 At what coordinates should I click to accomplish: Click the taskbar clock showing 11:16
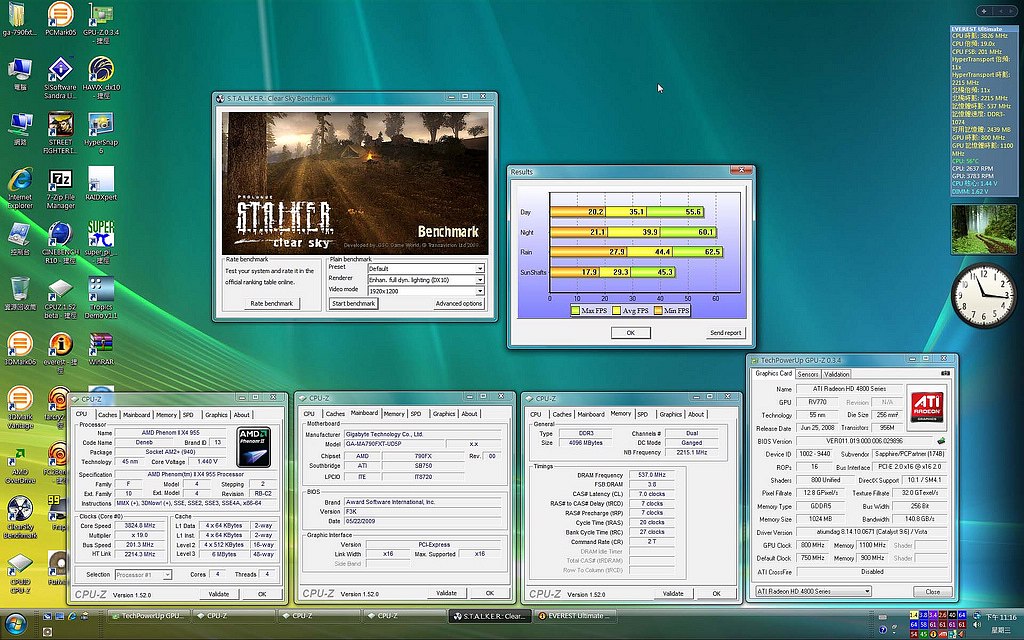(1000, 617)
